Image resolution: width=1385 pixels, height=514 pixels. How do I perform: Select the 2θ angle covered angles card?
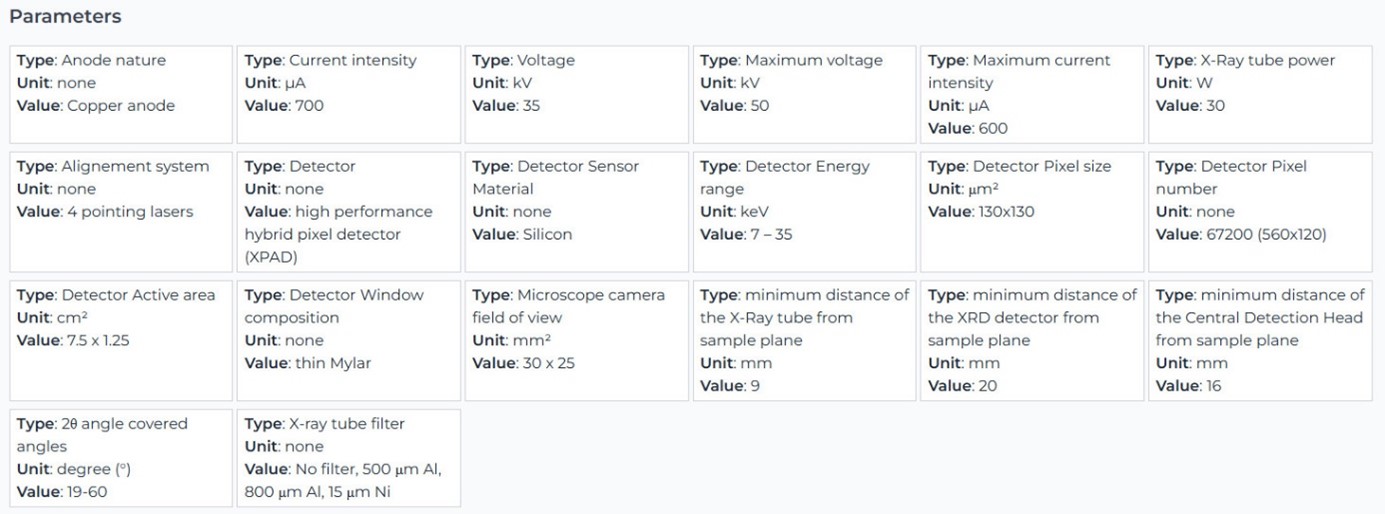pos(121,457)
